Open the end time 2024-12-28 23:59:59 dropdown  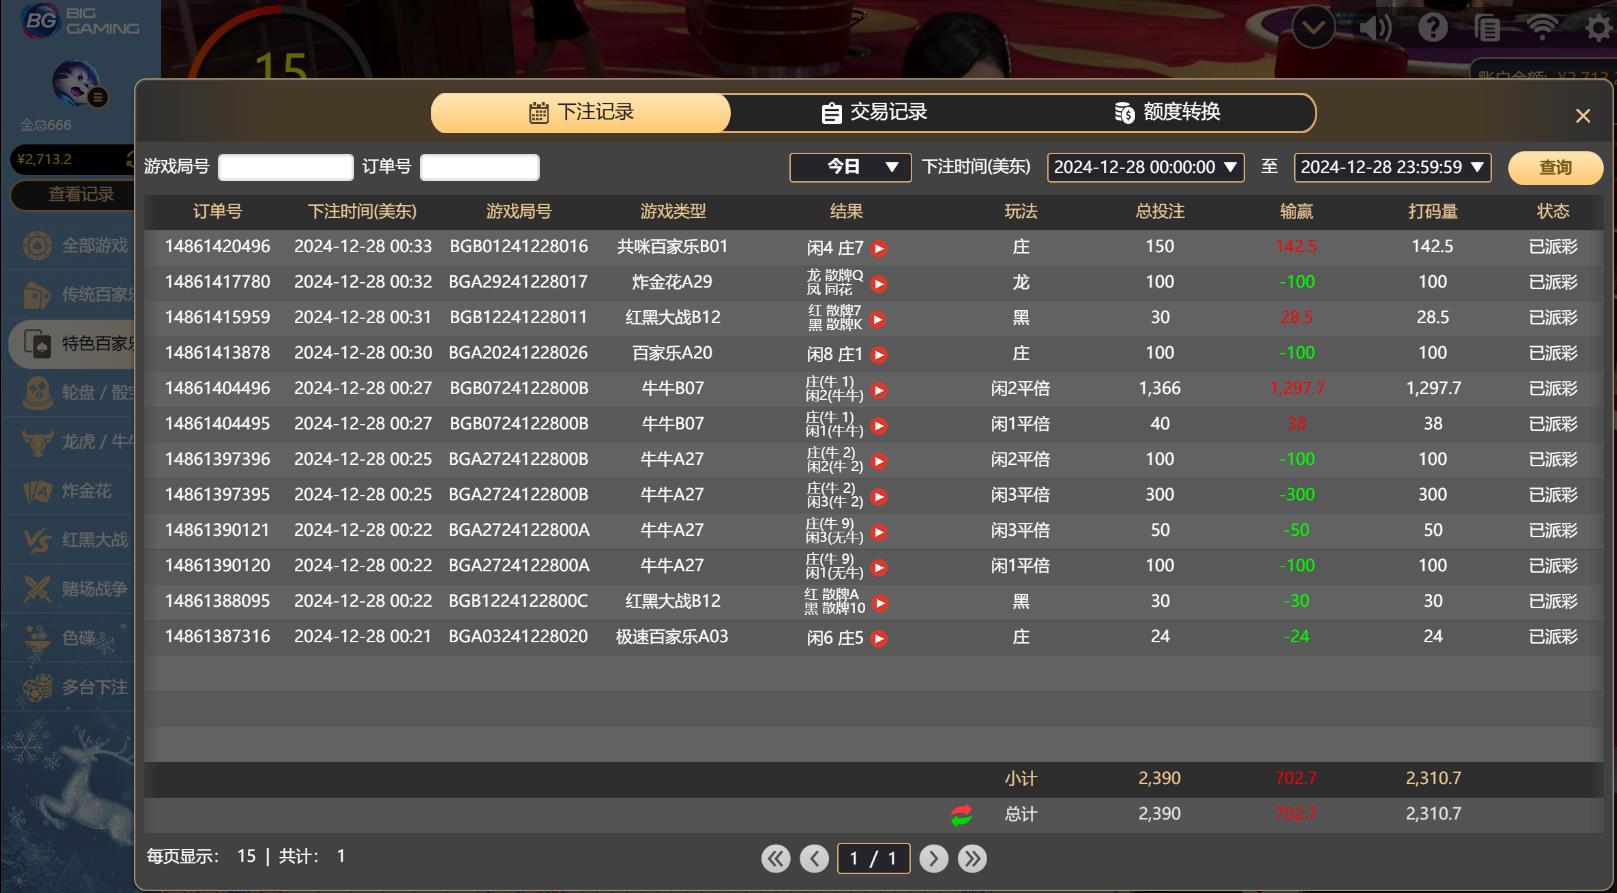coord(1393,167)
